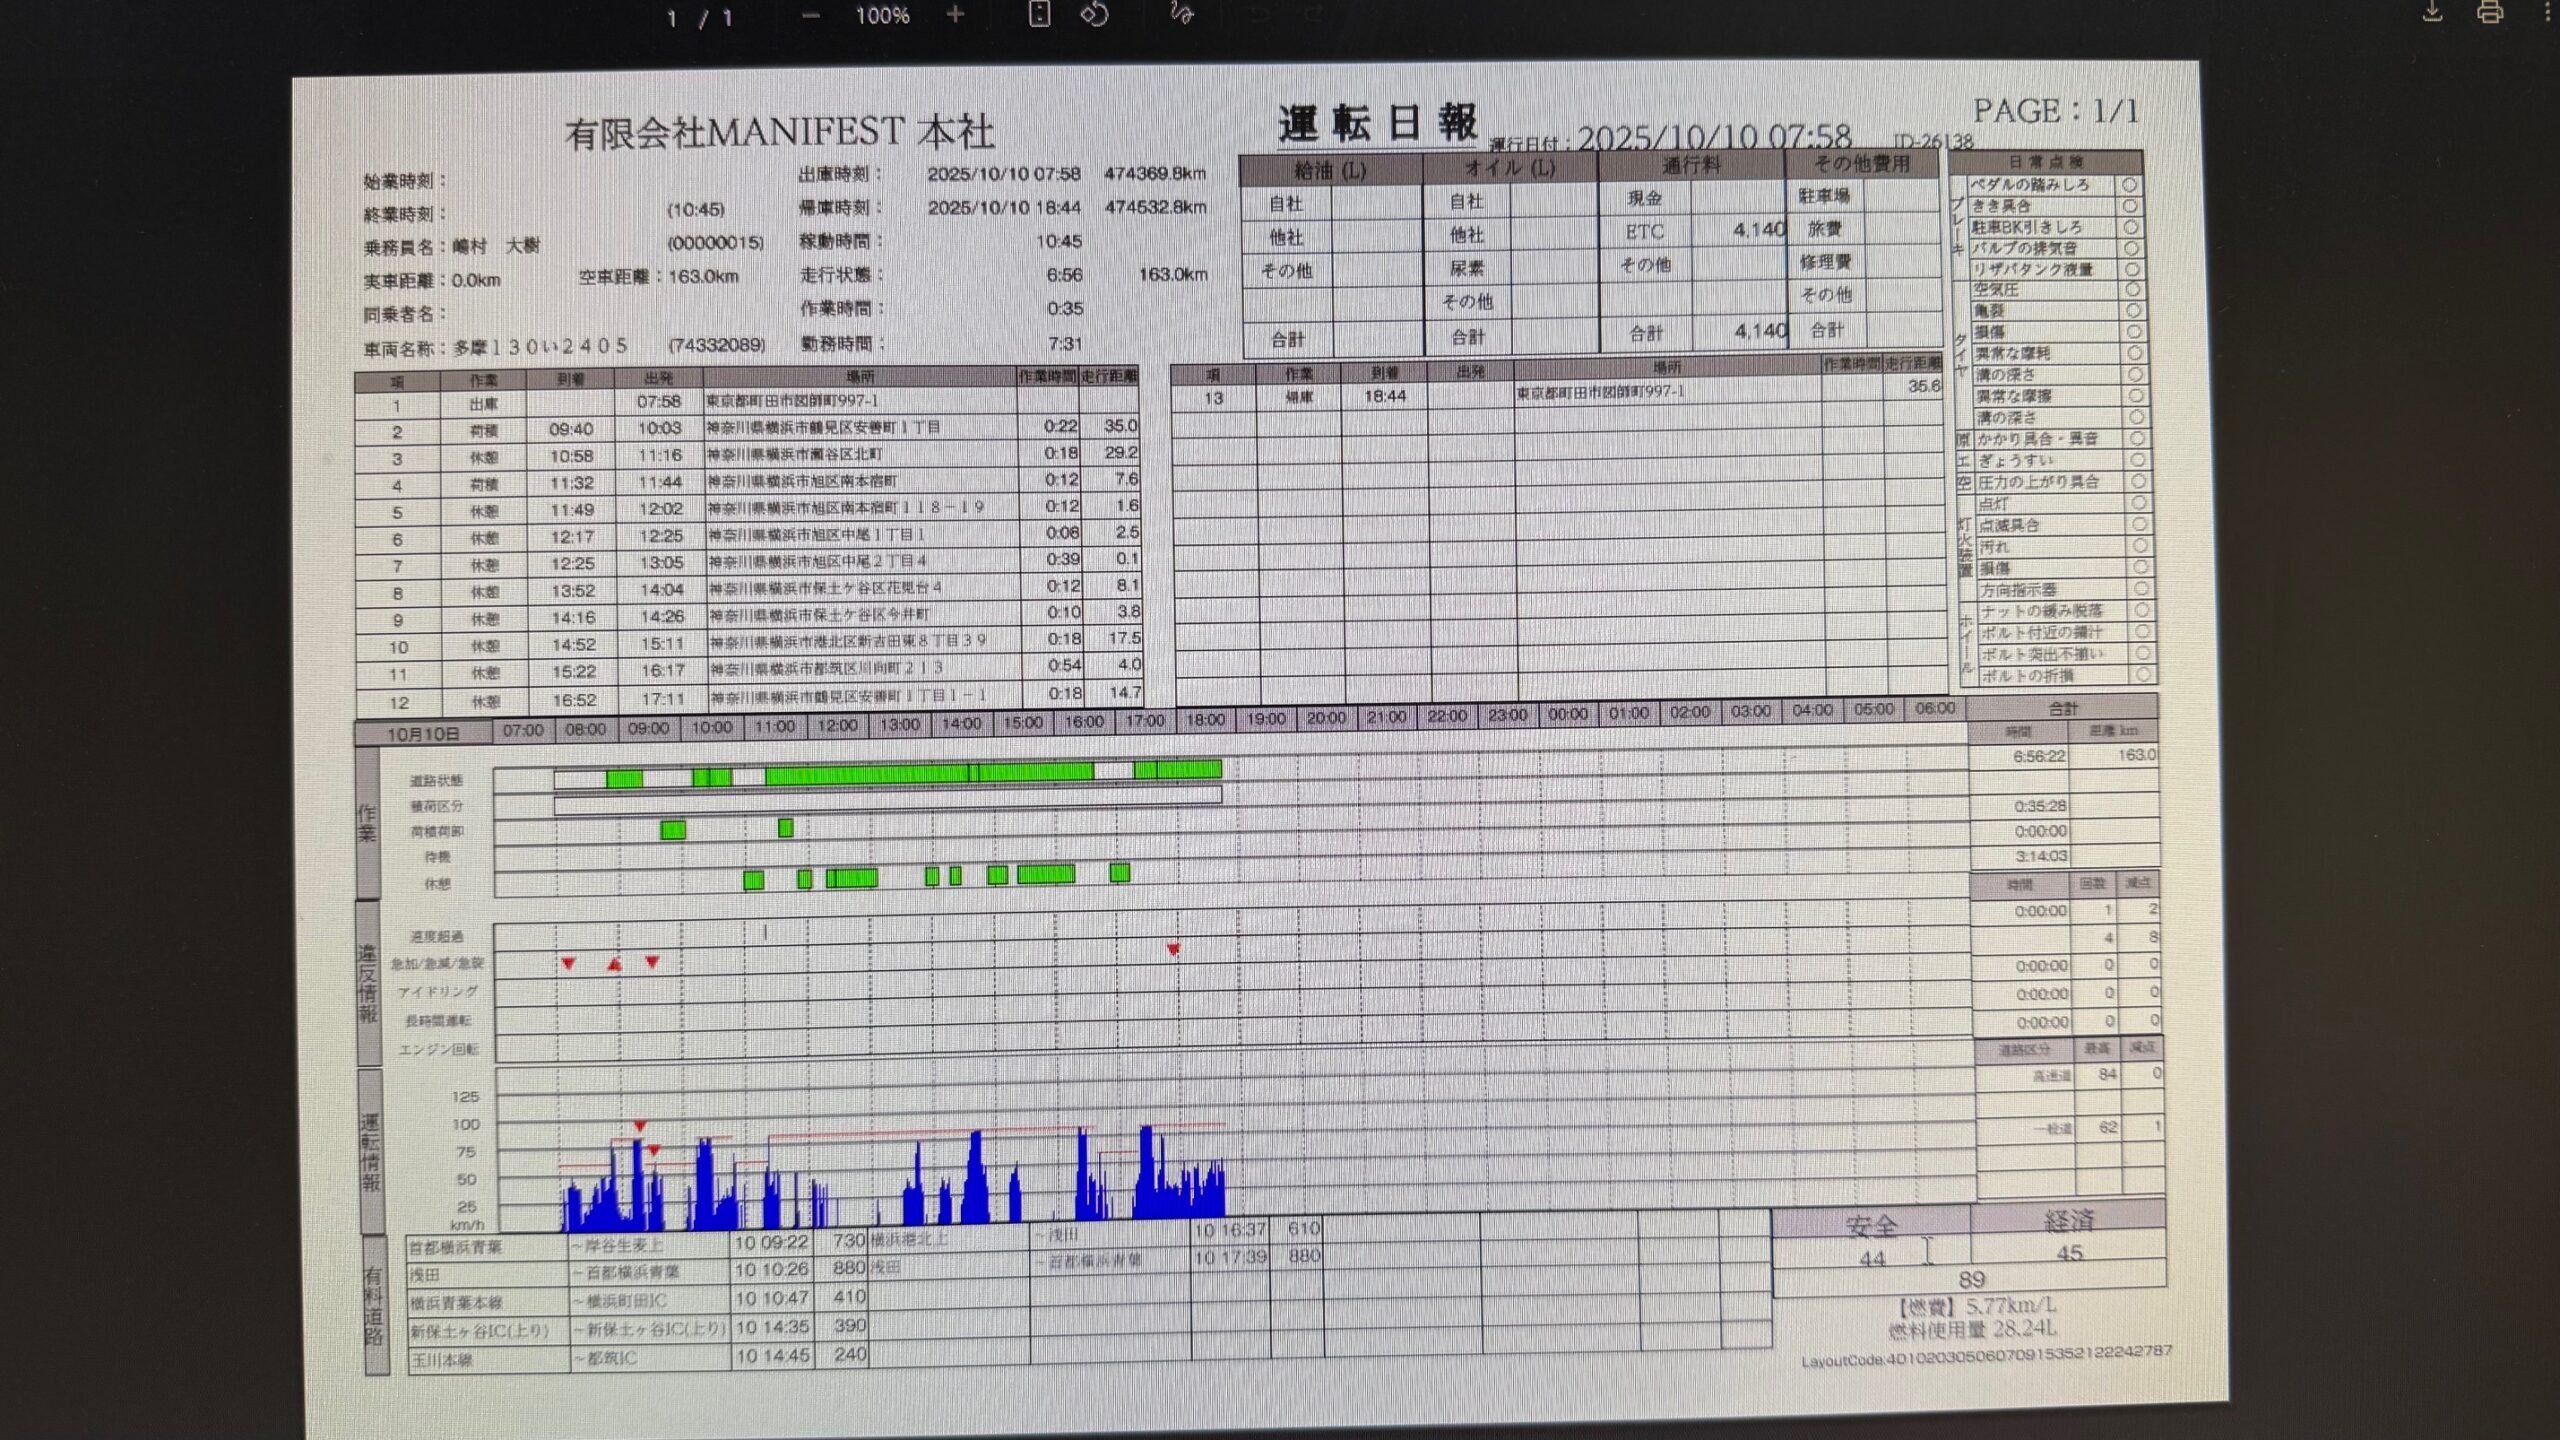
Task: Click the fit-to-page icon
Action: pyautogui.click(x=1039, y=14)
